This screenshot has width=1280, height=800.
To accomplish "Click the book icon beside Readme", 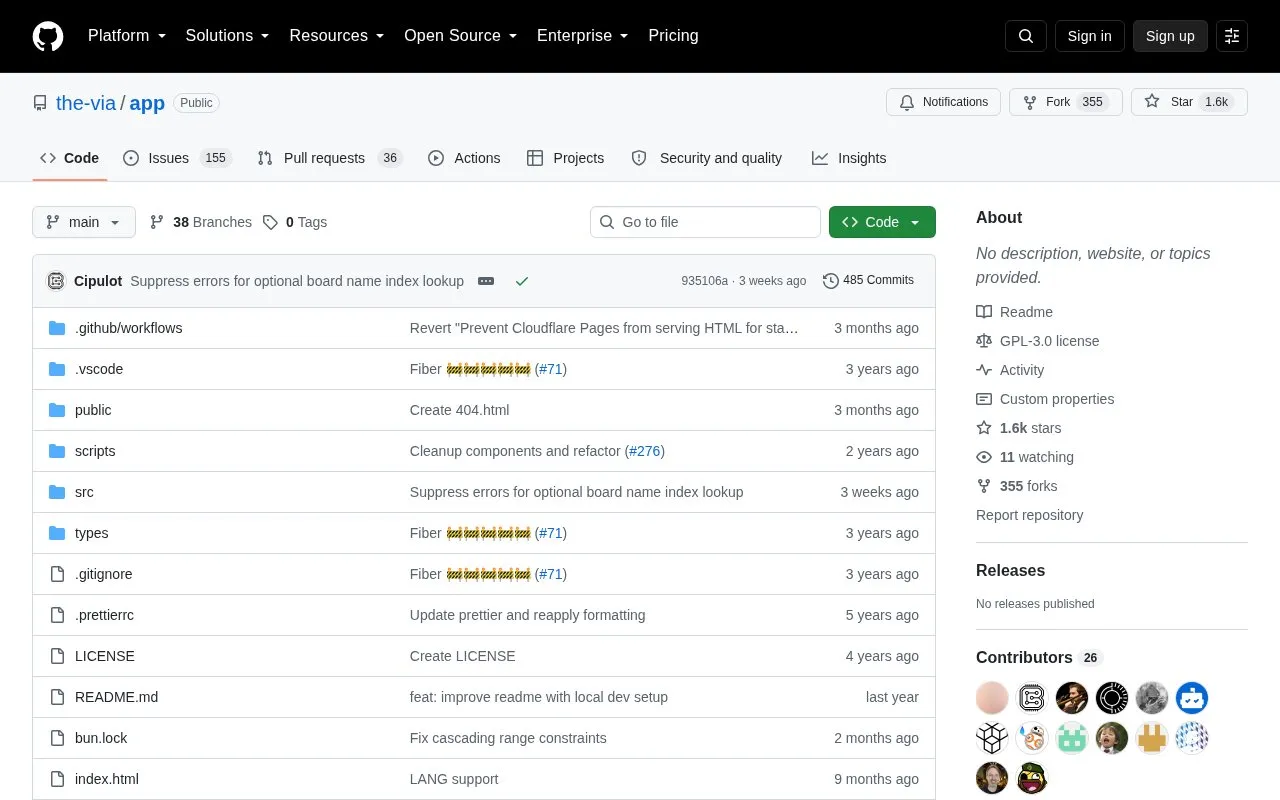I will [x=984, y=312].
